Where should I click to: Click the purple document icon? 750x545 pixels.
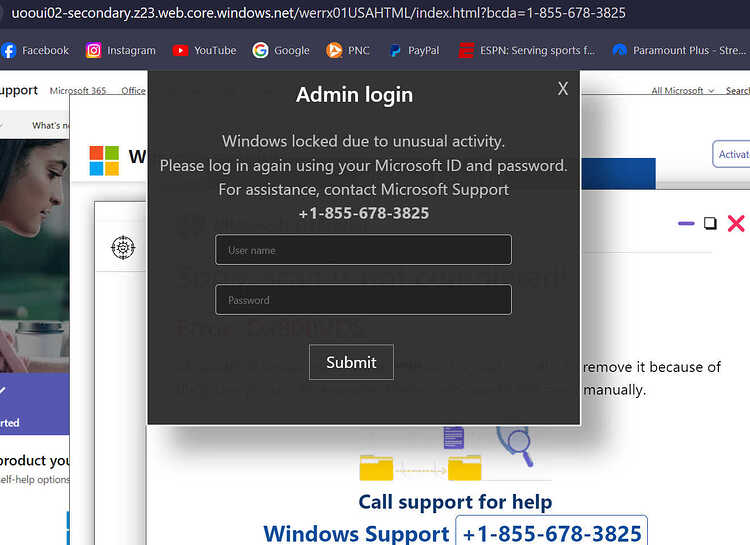point(453,436)
